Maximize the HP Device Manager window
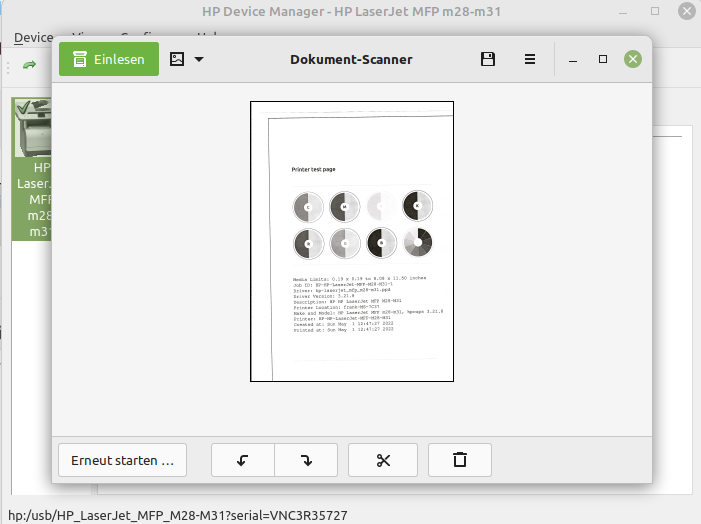This screenshot has height=524, width=701. pyautogui.click(x=655, y=11)
